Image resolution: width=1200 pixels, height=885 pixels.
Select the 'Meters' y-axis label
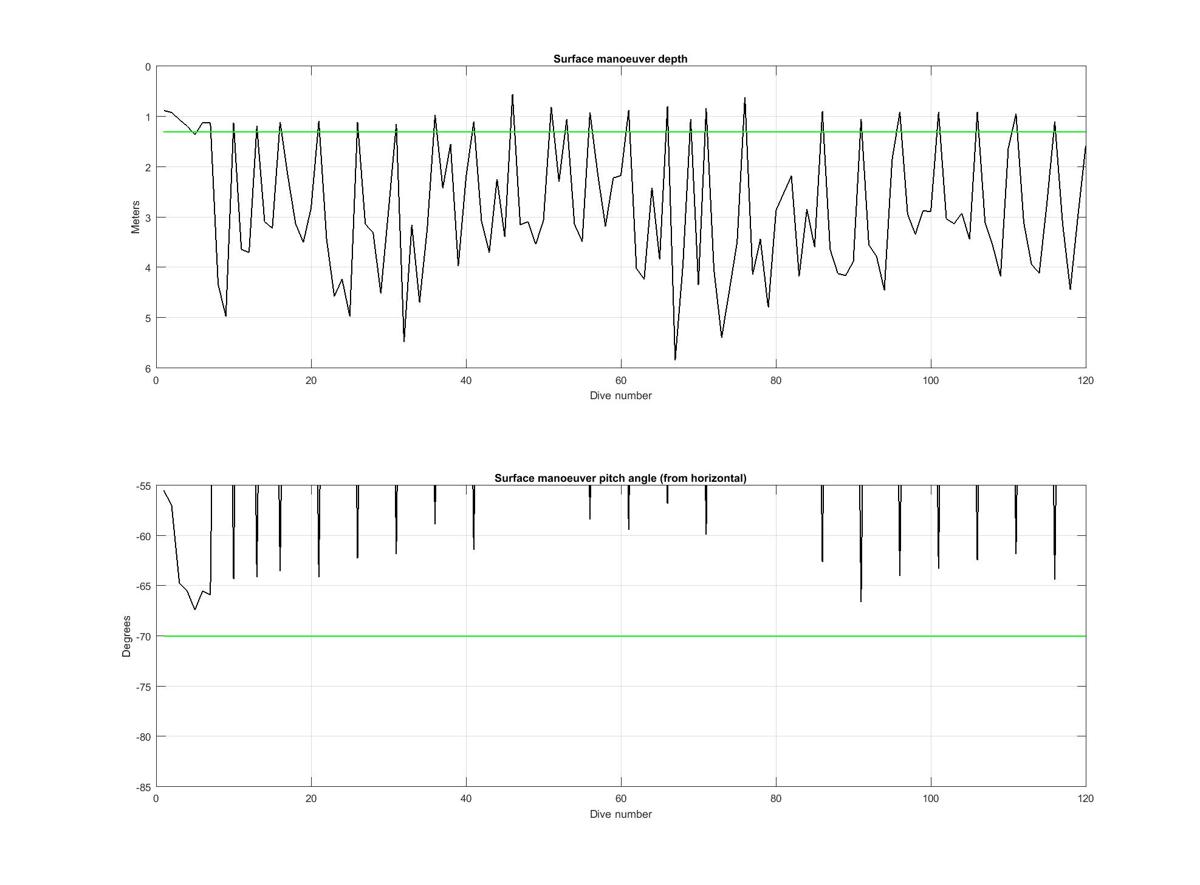tap(136, 217)
